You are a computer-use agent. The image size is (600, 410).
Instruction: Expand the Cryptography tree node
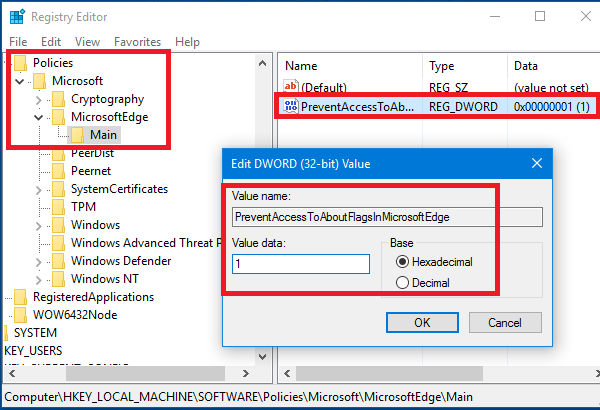38,100
